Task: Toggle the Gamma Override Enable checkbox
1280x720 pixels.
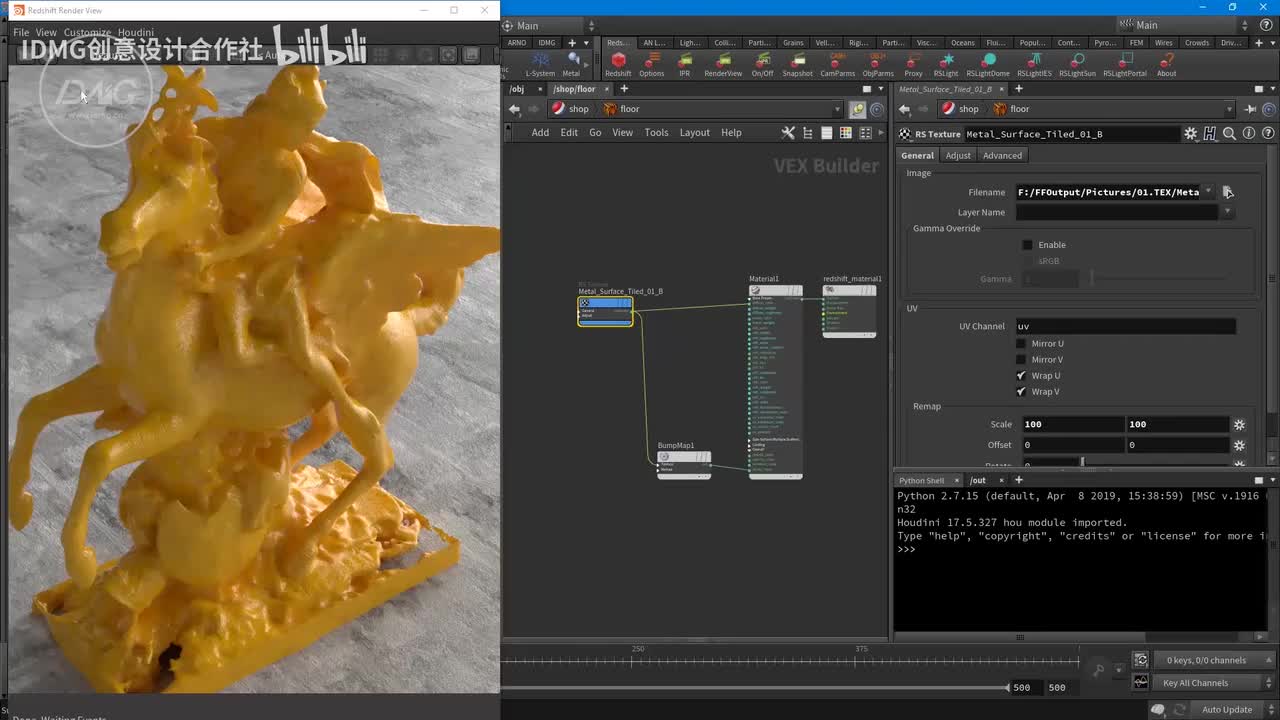Action: pyautogui.click(x=1027, y=245)
